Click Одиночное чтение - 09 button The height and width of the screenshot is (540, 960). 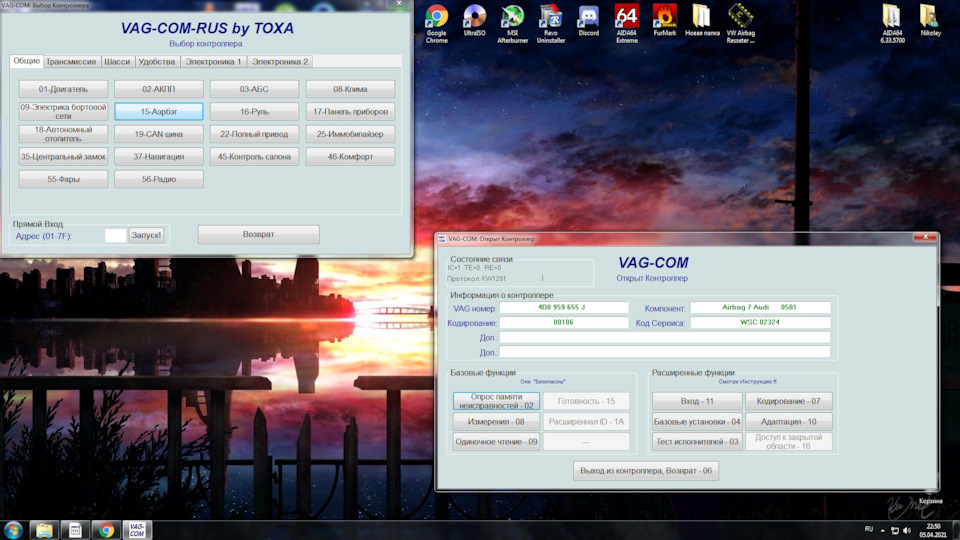tap(496, 441)
